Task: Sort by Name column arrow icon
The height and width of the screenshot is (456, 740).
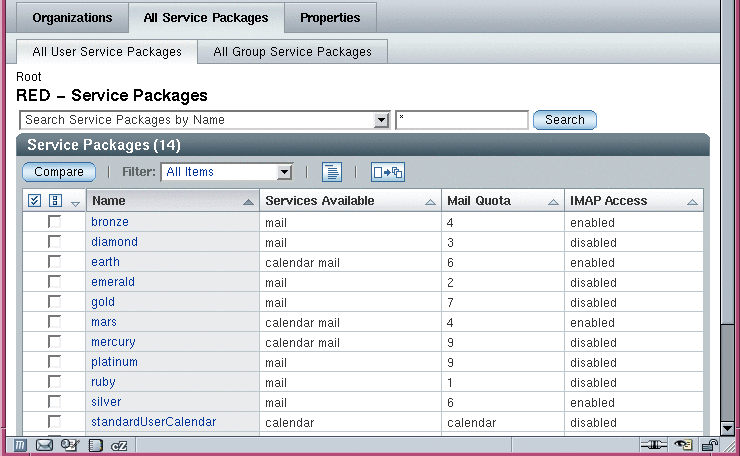Action: (x=248, y=202)
